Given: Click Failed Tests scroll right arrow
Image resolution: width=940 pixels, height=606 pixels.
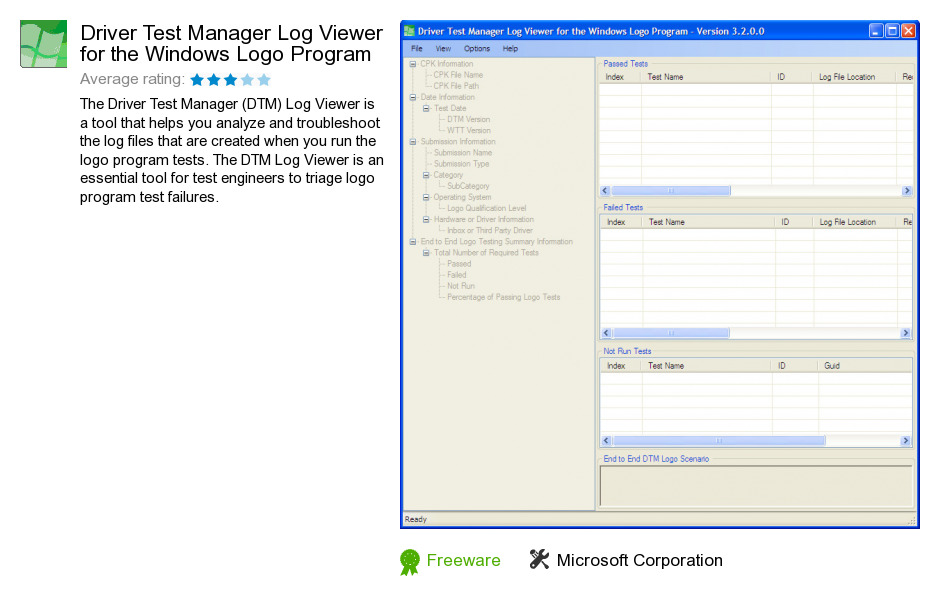Looking at the screenshot, I should coord(906,333).
